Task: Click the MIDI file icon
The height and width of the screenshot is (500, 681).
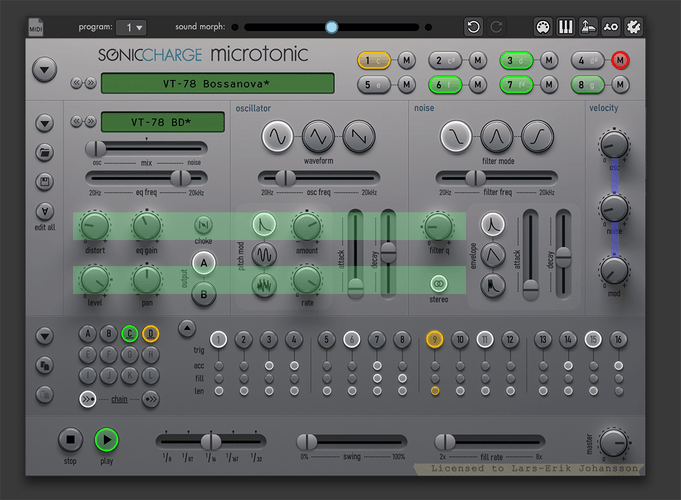Action: [x=36, y=27]
